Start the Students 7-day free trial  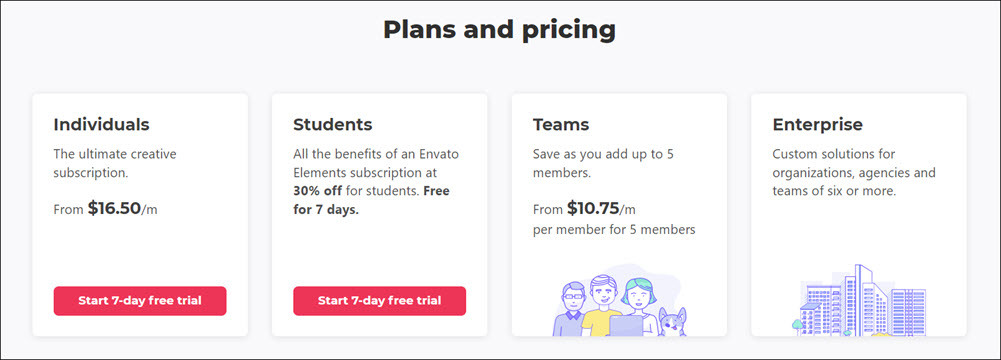tap(379, 301)
